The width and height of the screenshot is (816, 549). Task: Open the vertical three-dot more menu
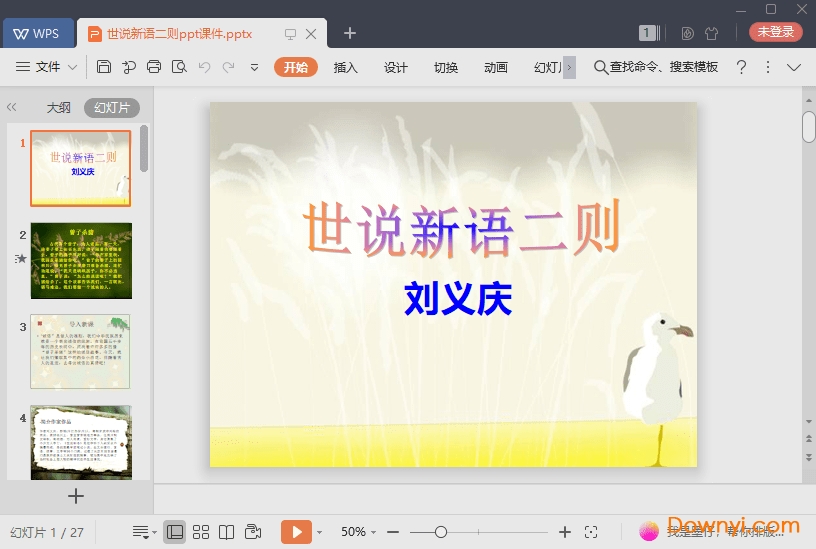coord(768,67)
